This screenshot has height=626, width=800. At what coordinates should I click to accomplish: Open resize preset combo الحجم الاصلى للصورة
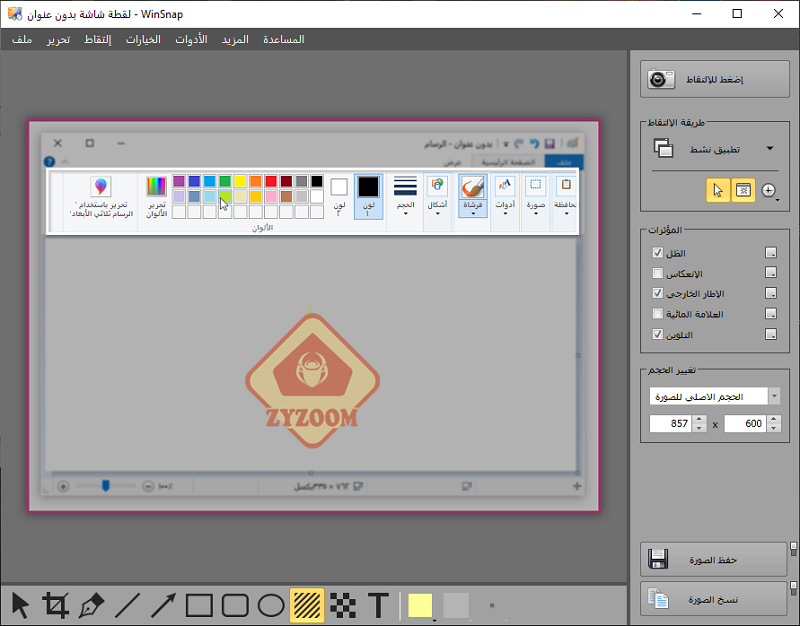714,396
